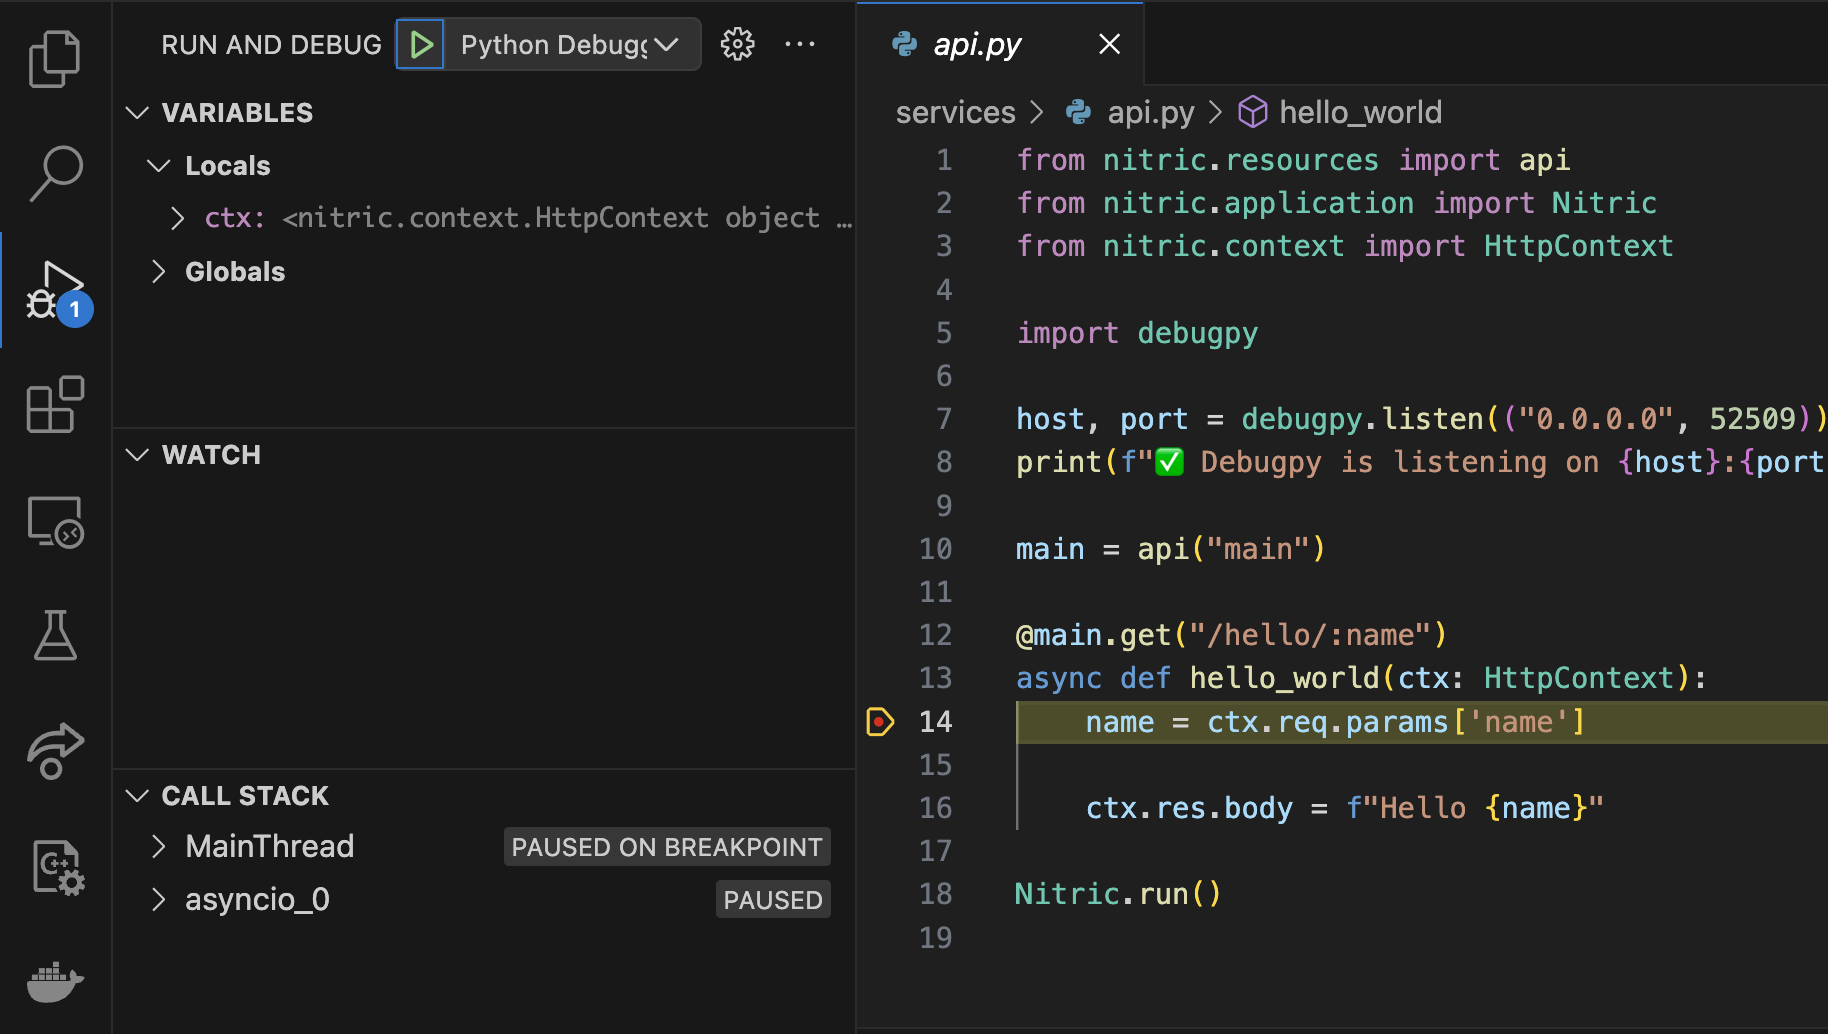This screenshot has height=1034, width=1828.
Task: Click the 'main = api("main")' line
Action: pyautogui.click(x=1170, y=549)
